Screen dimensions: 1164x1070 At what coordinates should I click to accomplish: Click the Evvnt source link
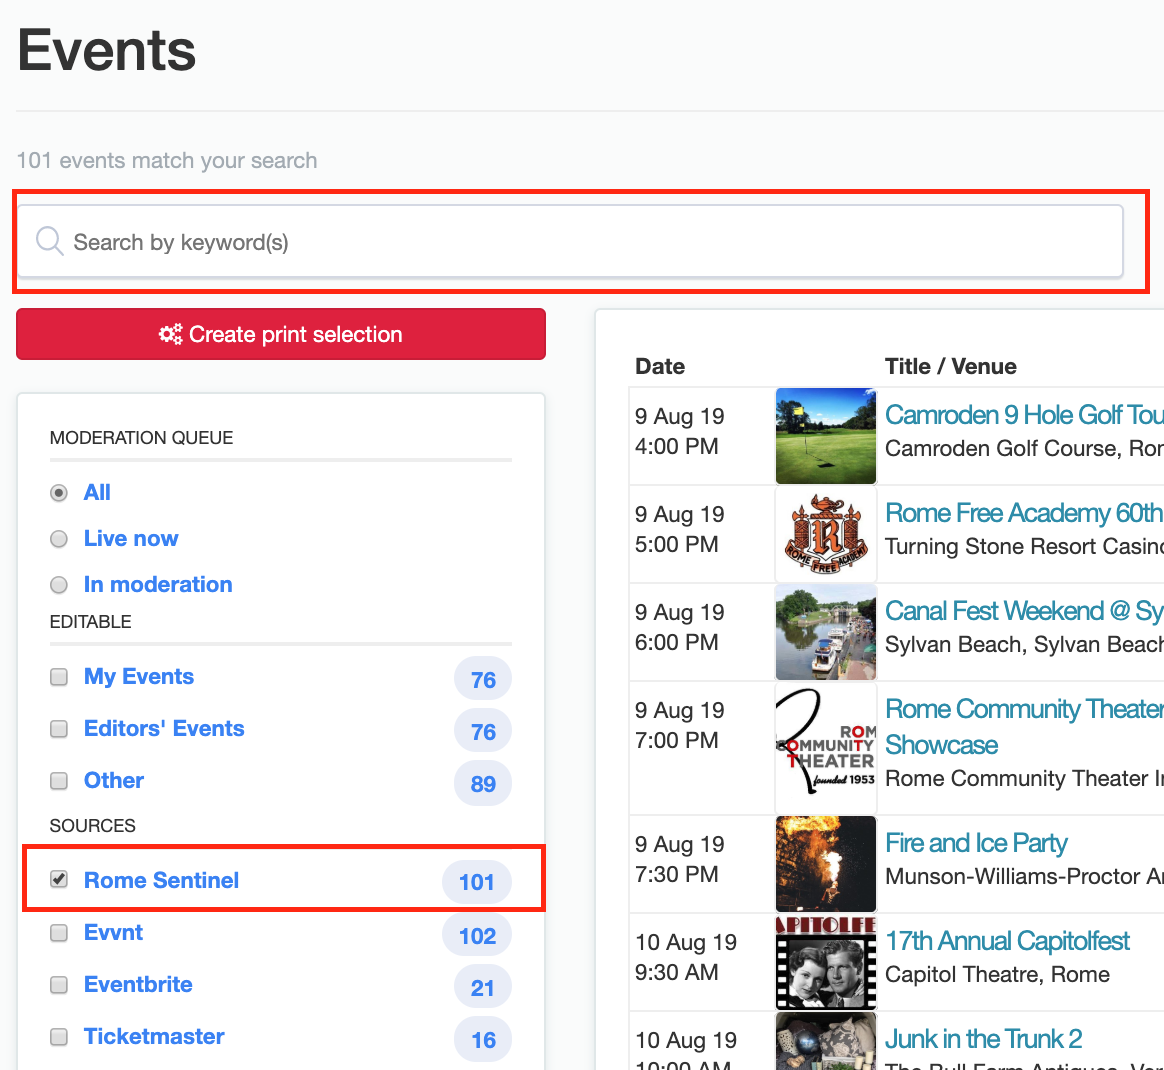tap(113, 932)
